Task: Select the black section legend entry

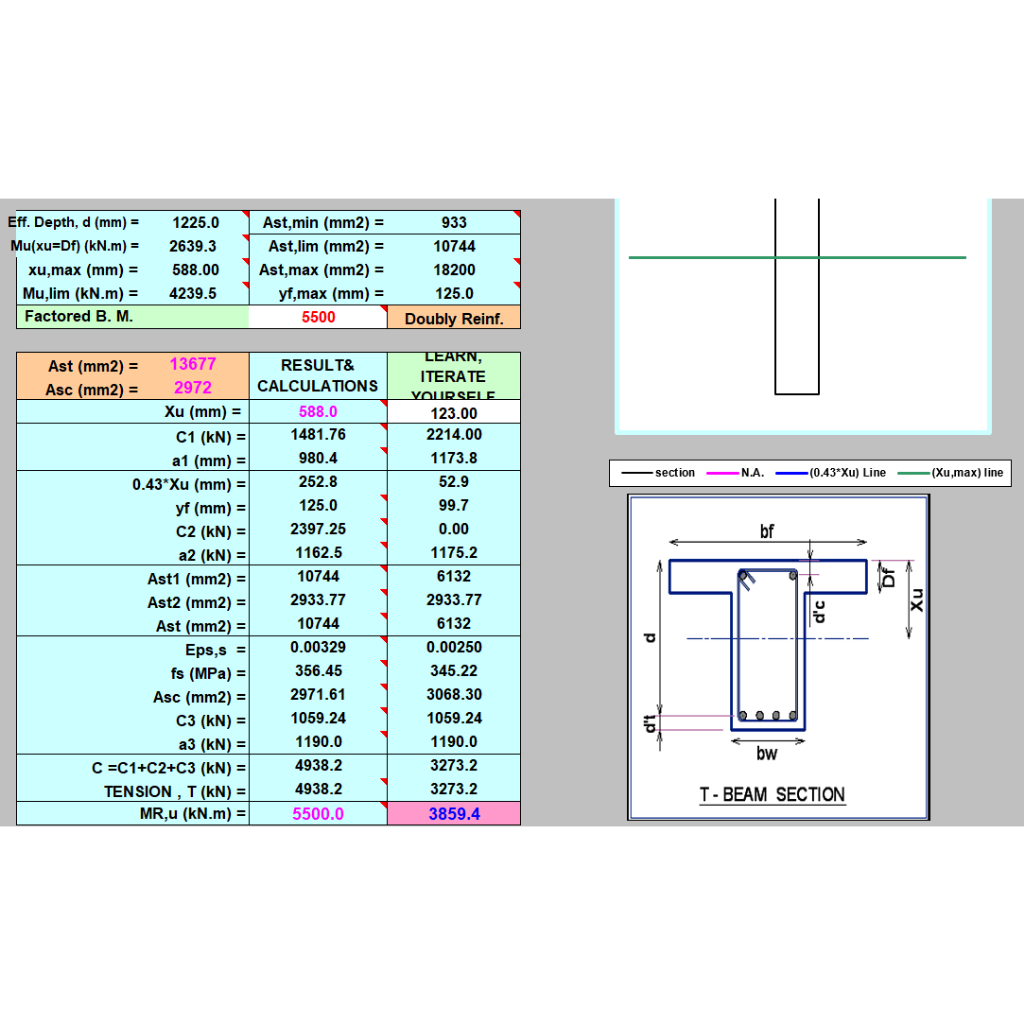Action: click(659, 473)
